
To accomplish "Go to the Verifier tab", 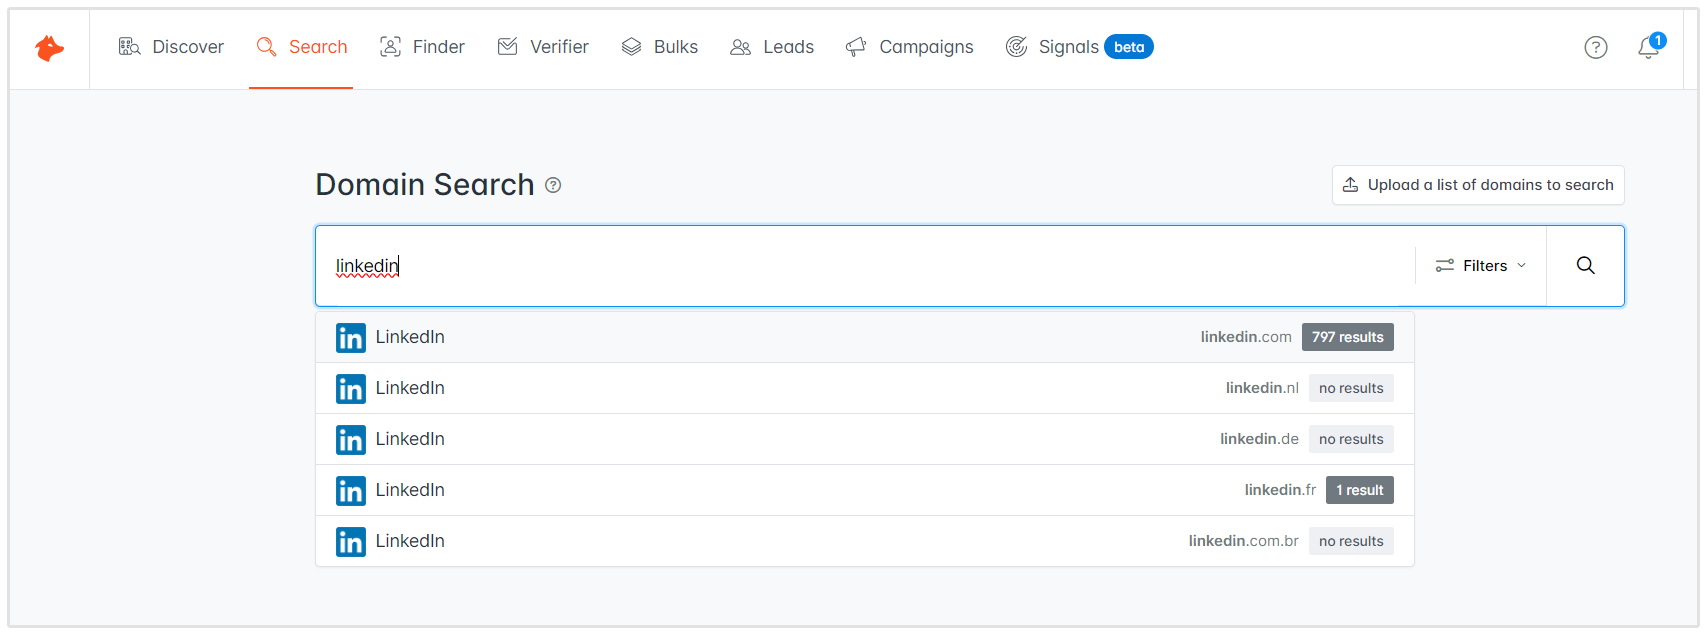I will pos(543,47).
